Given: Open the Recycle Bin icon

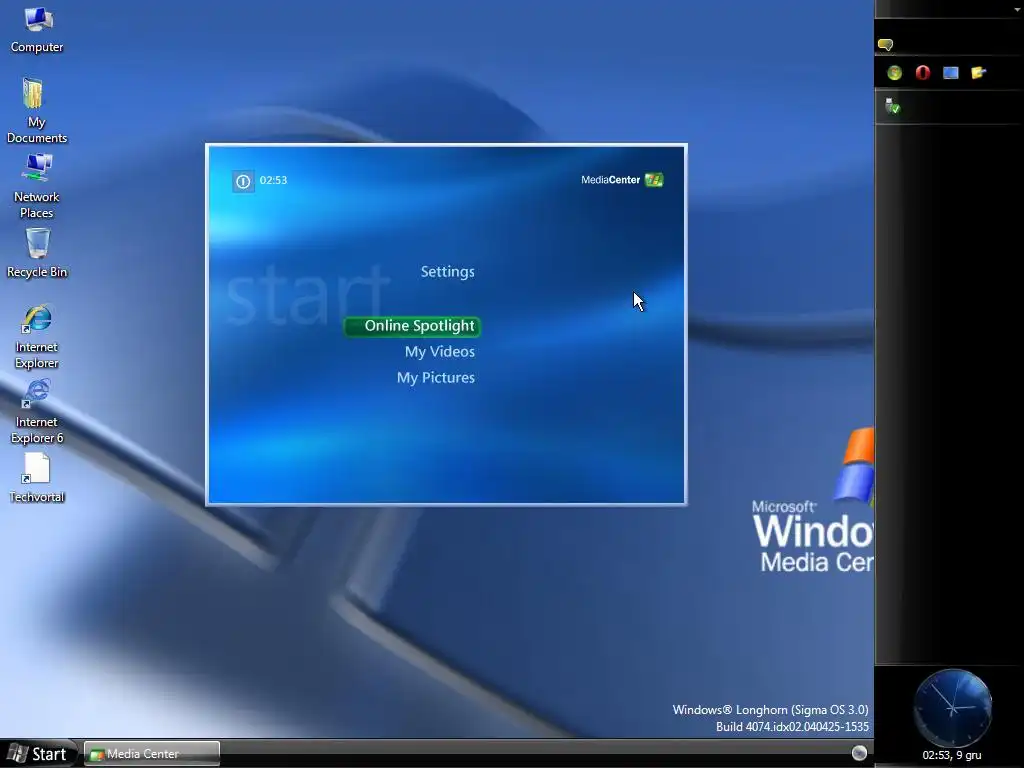Looking at the screenshot, I should coord(37,253).
